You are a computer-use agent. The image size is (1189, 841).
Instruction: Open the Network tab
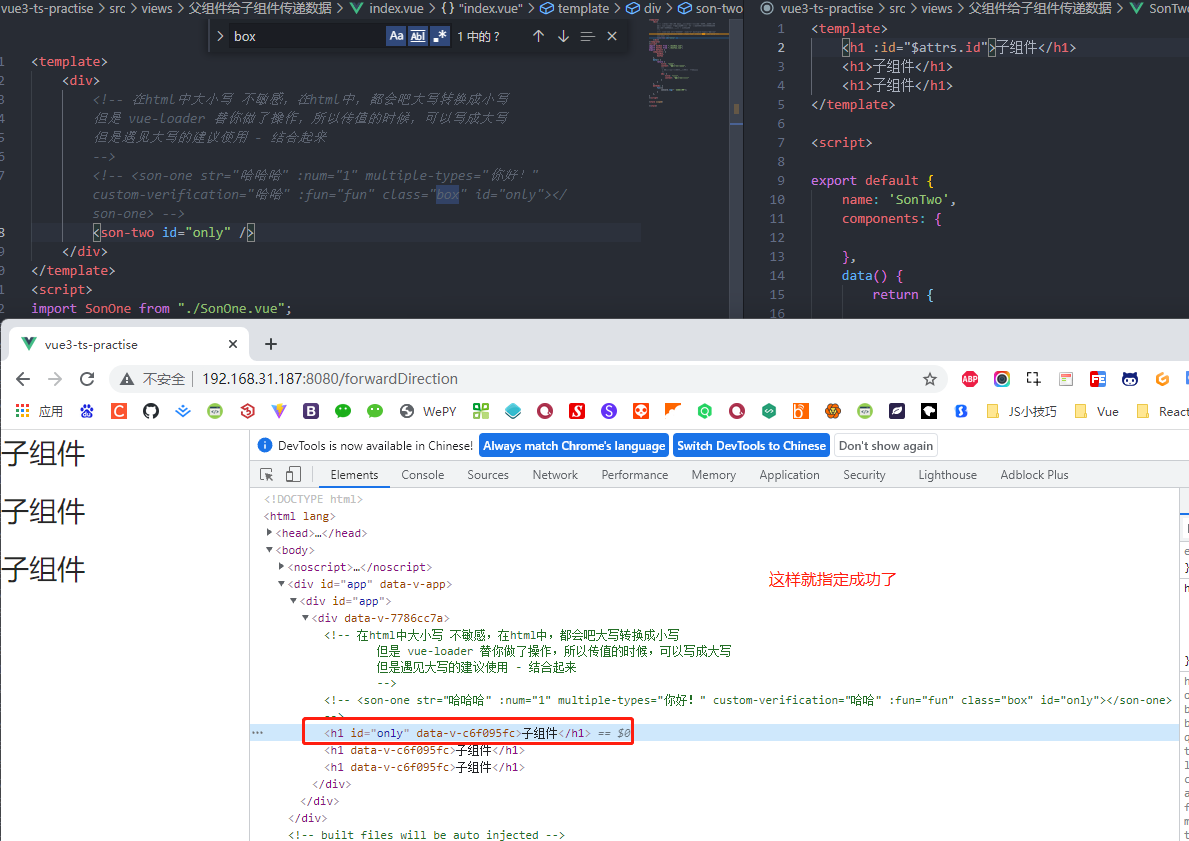(x=555, y=475)
